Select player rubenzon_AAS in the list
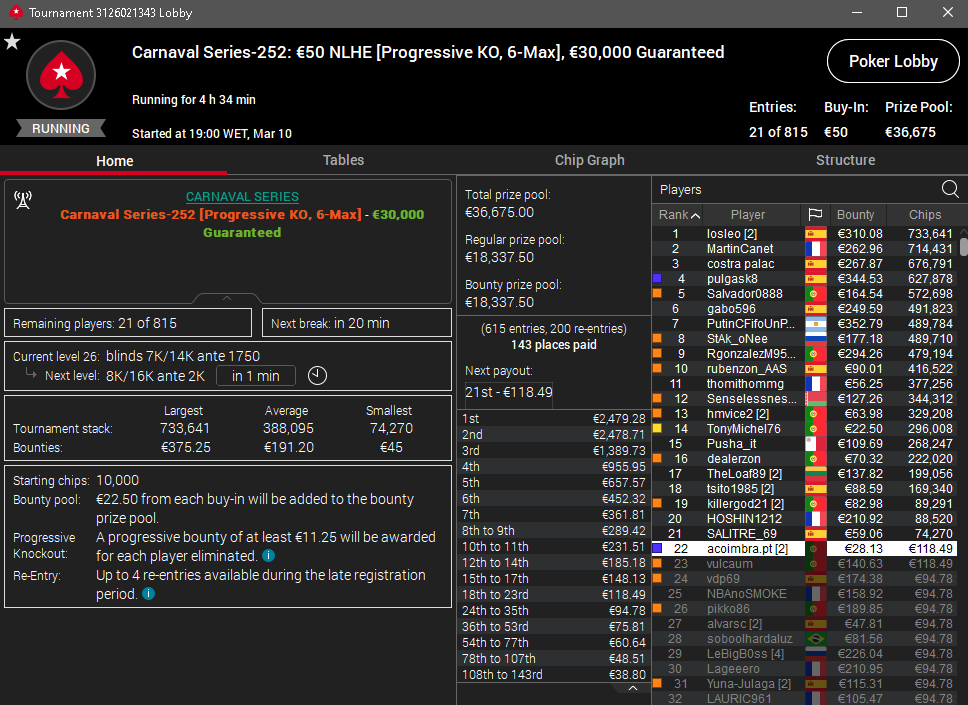The height and width of the screenshot is (705, 968). [746, 369]
